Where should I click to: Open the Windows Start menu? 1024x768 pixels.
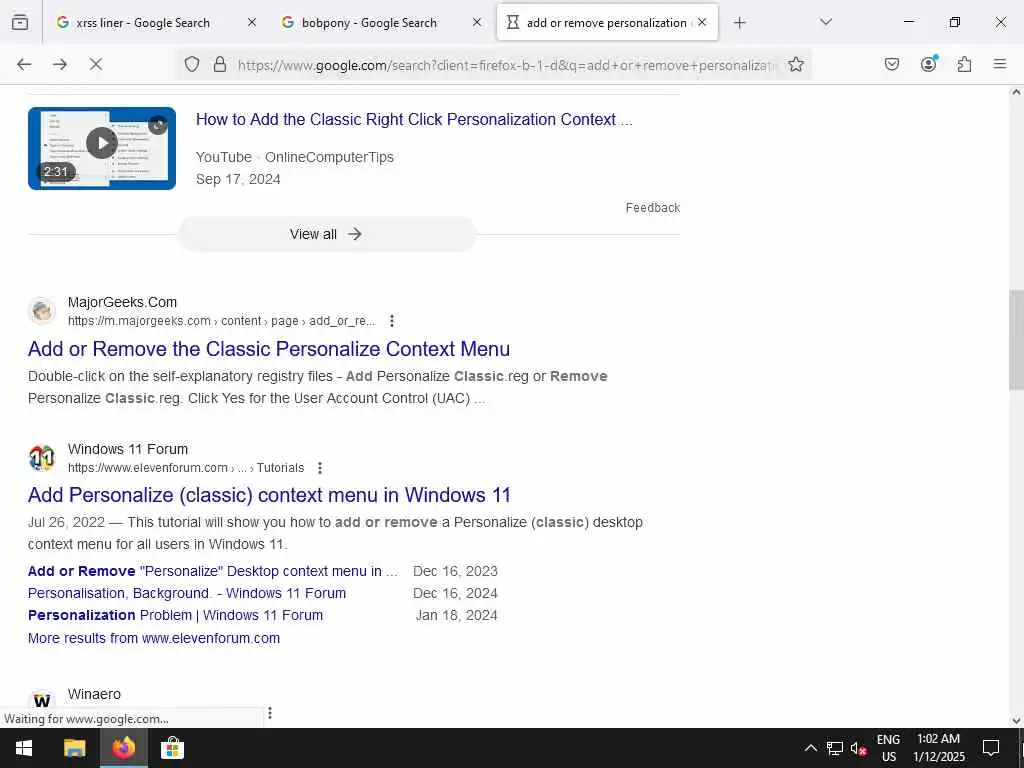tap(24, 748)
